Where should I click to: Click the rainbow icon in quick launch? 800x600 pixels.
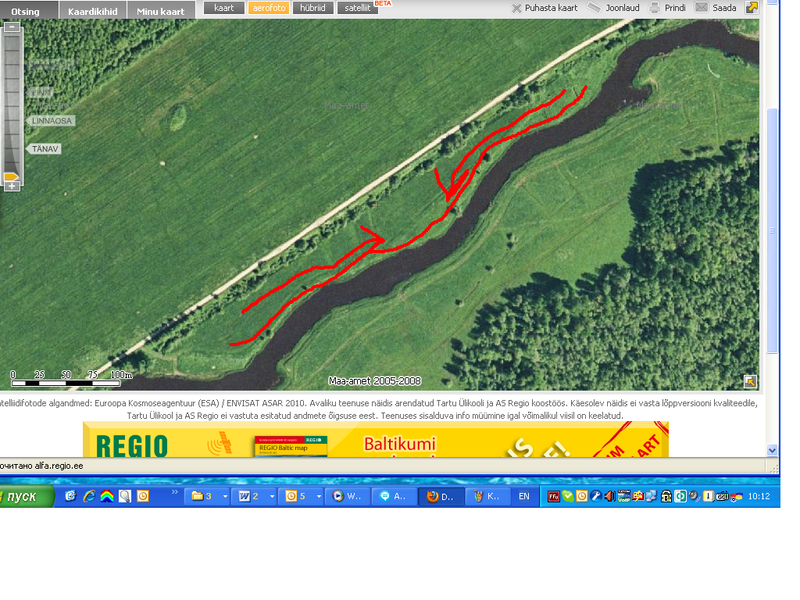pyautogui.click(x=107, y=496)
